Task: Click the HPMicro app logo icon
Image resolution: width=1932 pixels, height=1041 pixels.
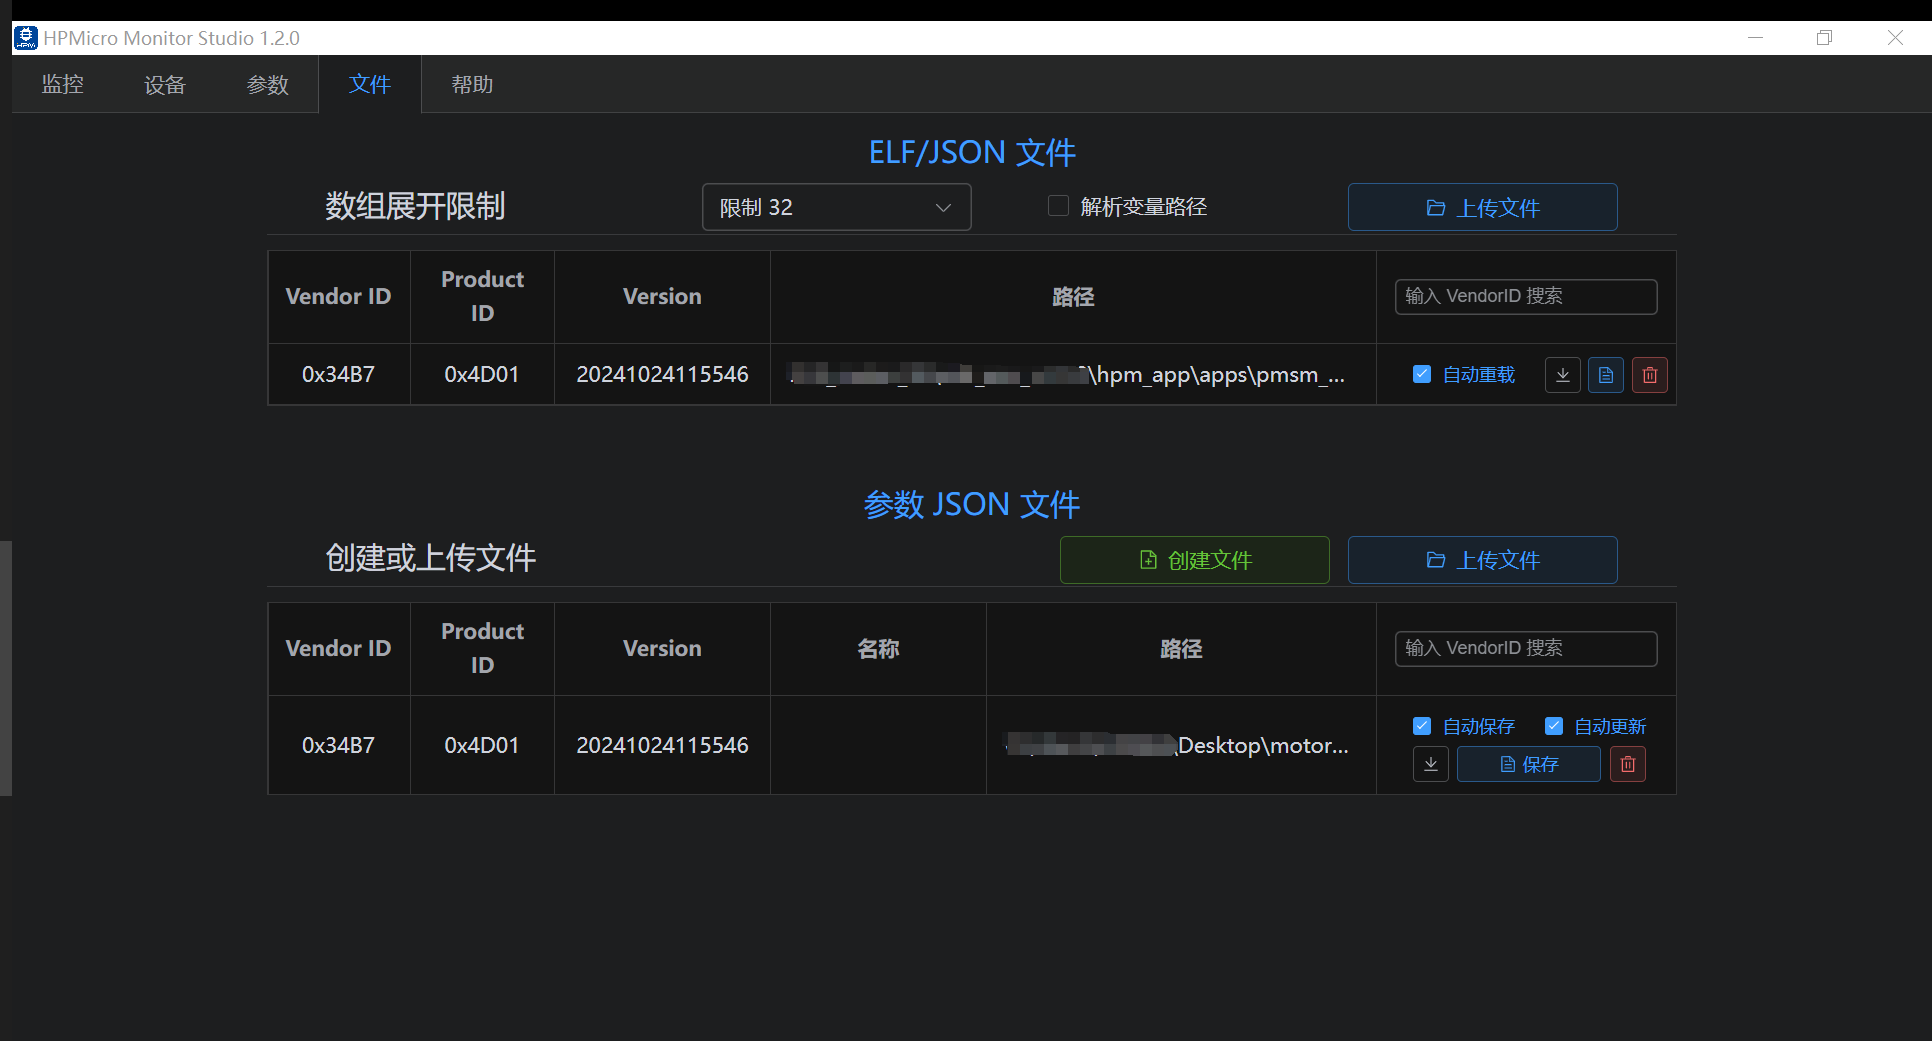Action: pyautogui.click(x=25, y=38)
